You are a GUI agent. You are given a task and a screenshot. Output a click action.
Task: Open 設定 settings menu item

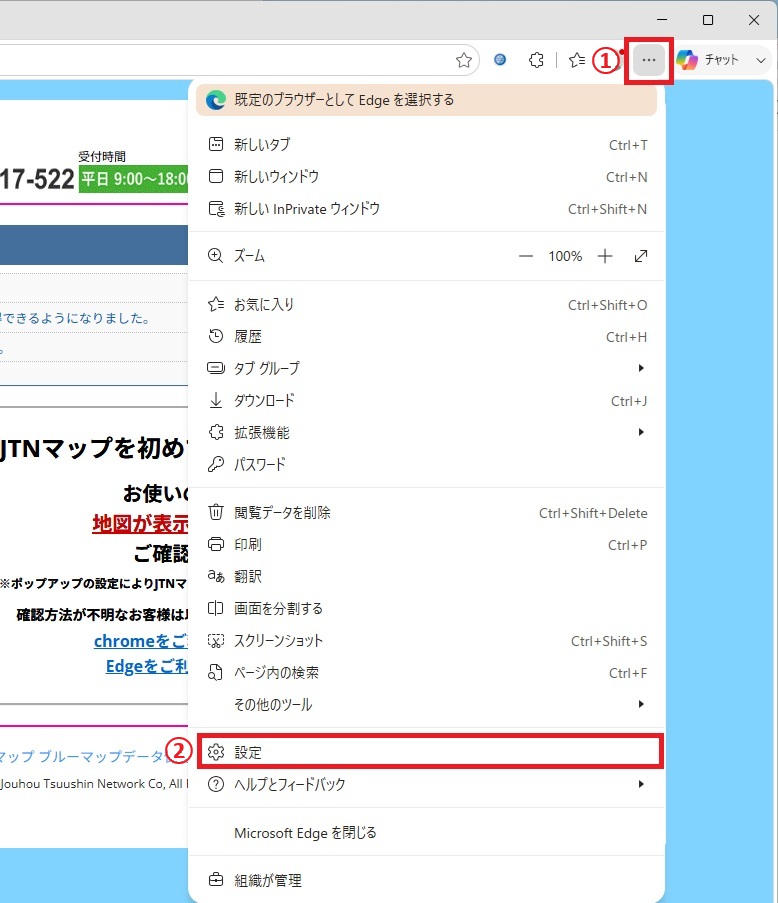pos(430,752)
